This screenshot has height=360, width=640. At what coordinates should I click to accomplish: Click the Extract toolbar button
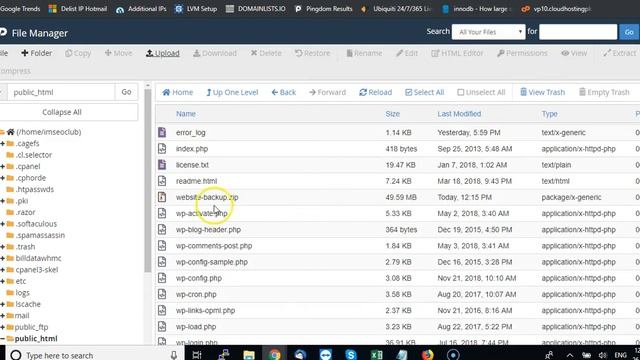tap(620, 53)
